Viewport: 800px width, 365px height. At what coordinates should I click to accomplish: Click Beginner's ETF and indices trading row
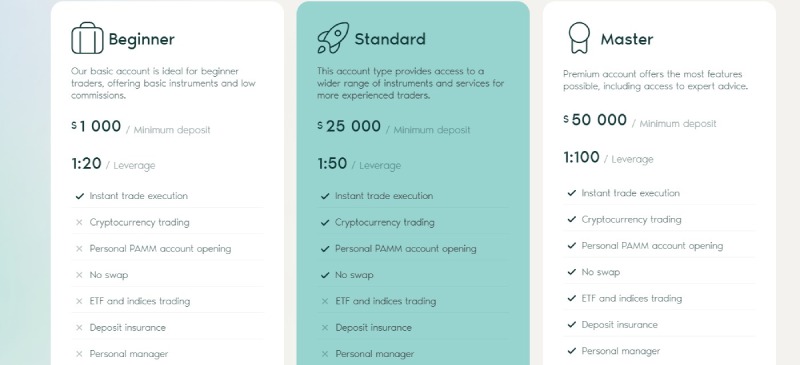167,301
